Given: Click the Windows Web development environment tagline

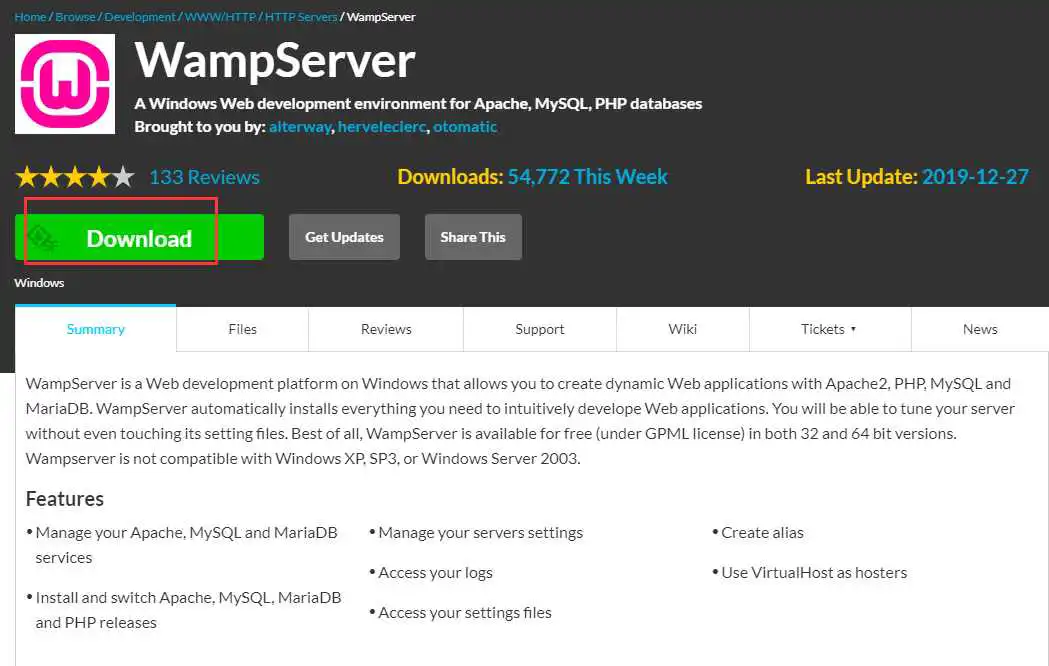Looking at the screenshot, I should click(418, 104).
